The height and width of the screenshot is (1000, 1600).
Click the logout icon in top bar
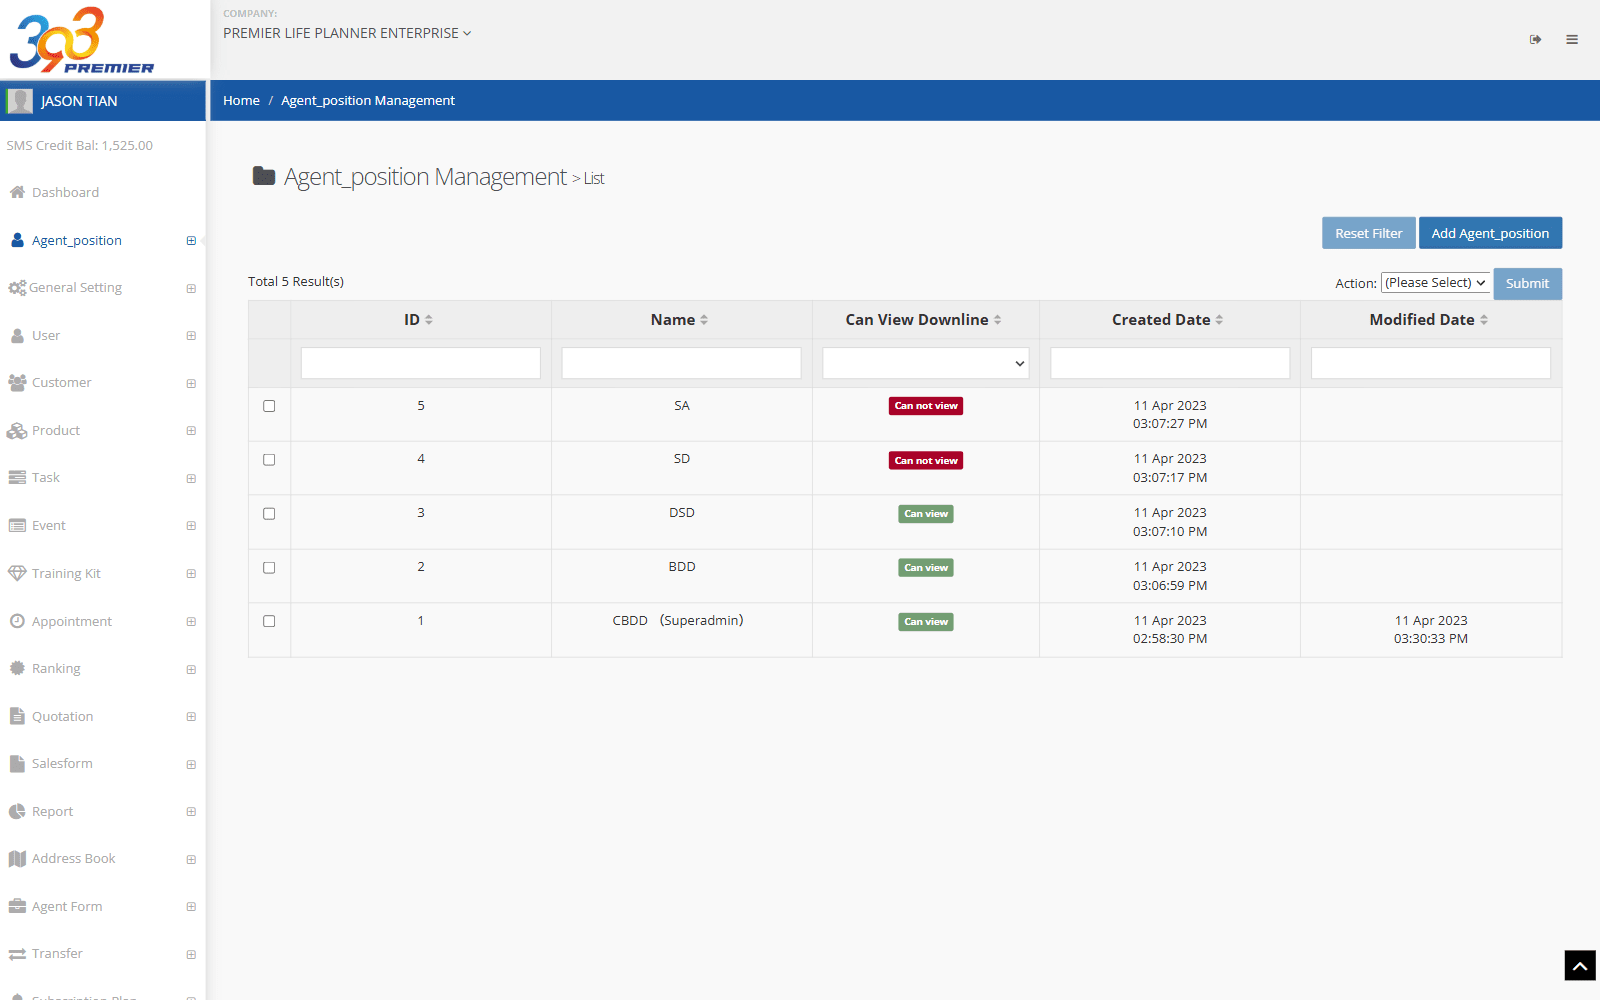[x=1535, y=40]
